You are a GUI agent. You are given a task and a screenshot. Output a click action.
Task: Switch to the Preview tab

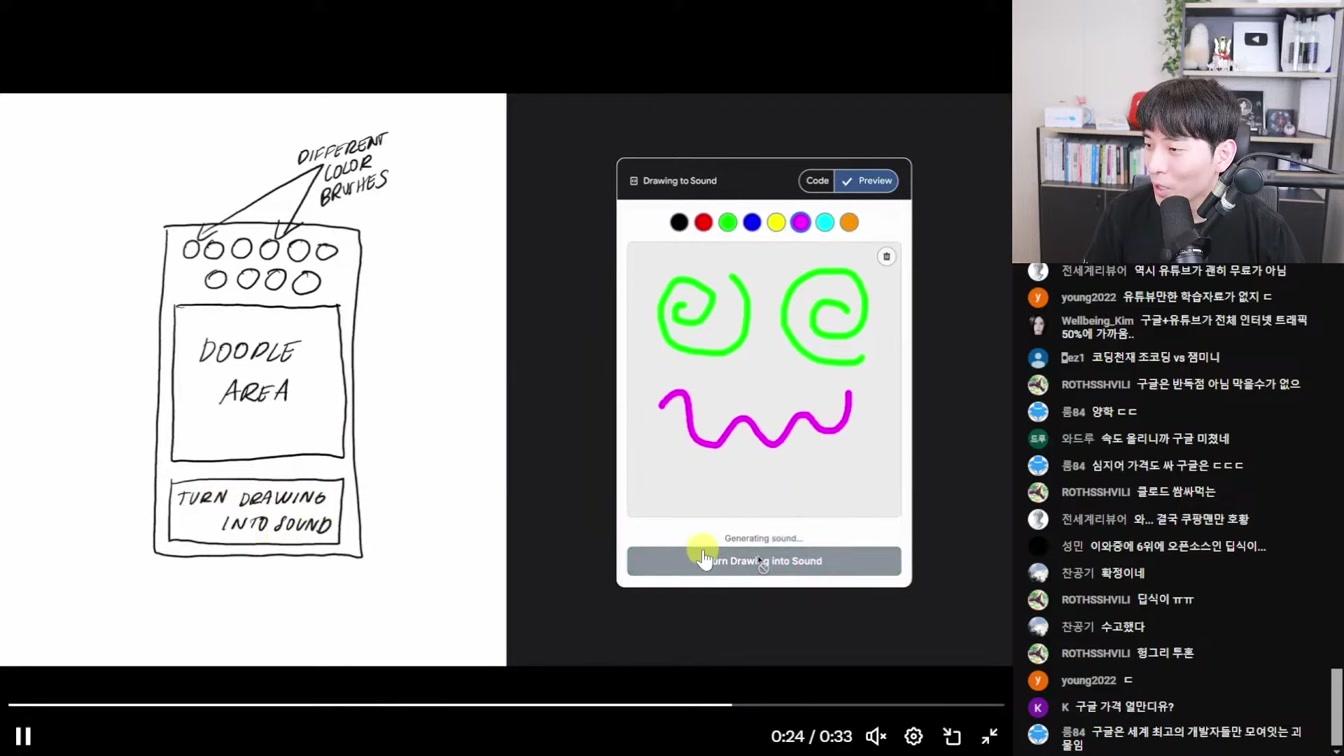click(866, 181)
